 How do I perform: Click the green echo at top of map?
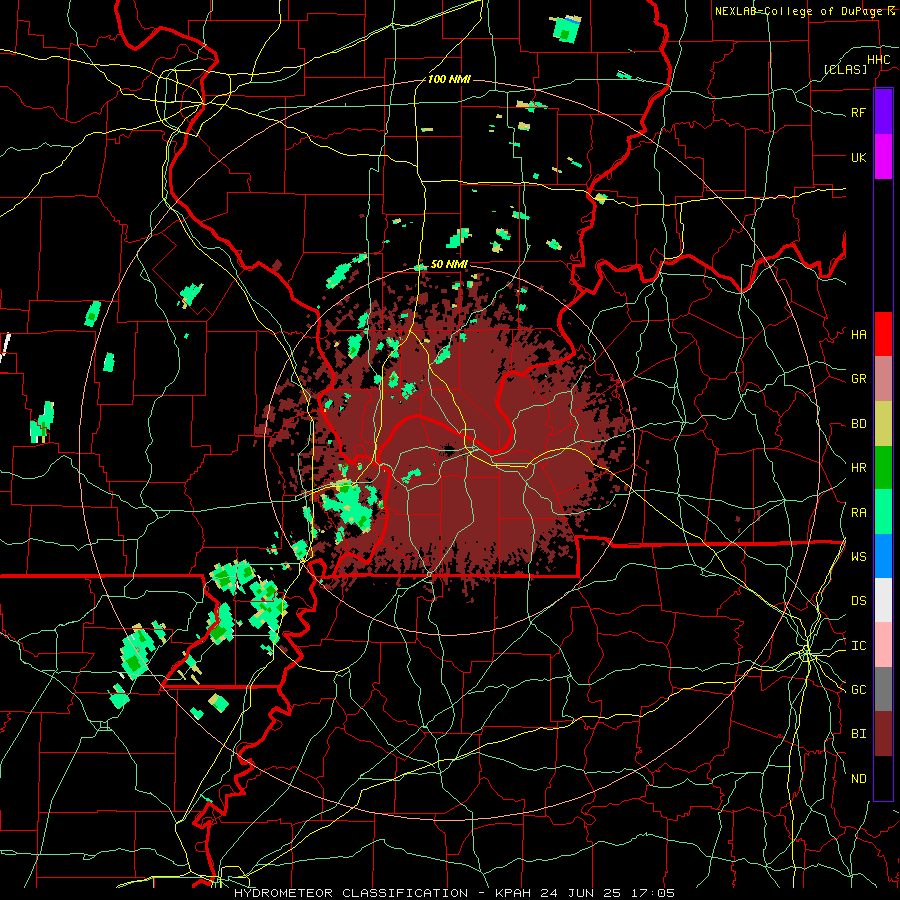(566, 29)
